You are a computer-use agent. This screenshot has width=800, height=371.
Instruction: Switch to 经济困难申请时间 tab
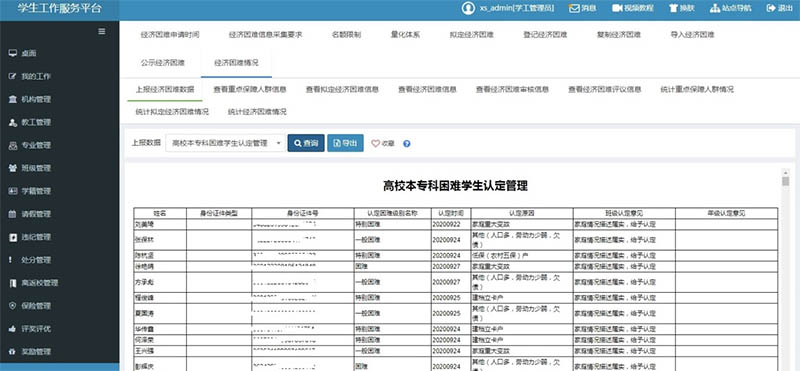pyautogui.click(x=170, y=35)
